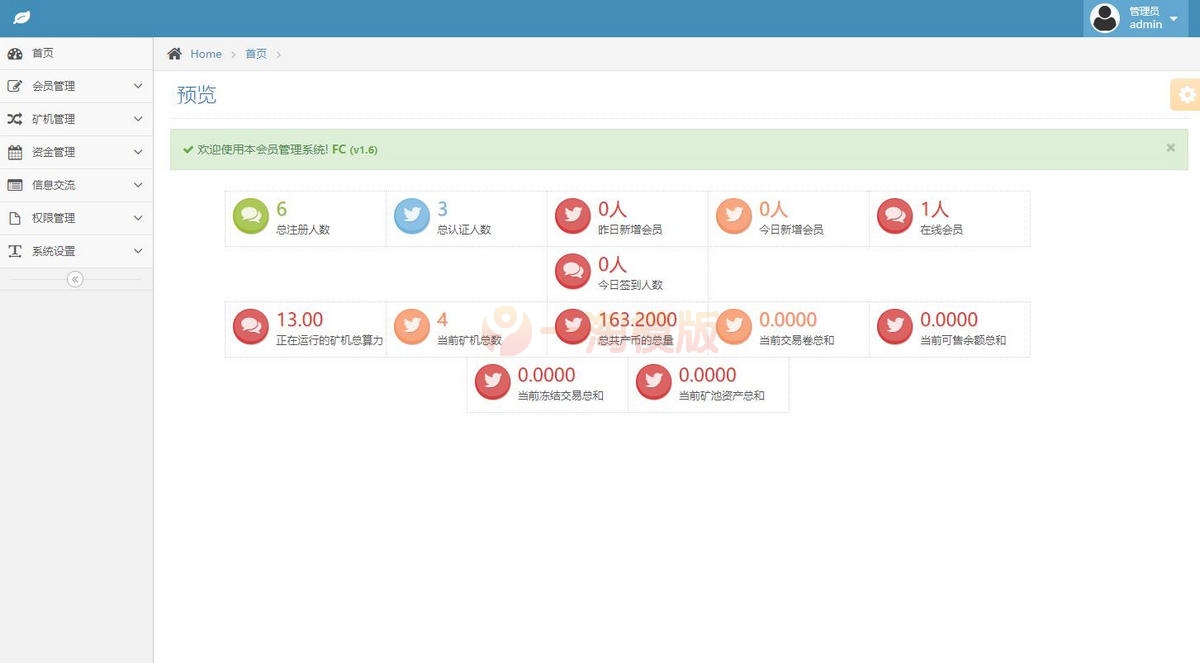This screenshot has height=663, width=1200.
Task: Click the blue 总认证人数 bird icon
Action: coord(412,216)
